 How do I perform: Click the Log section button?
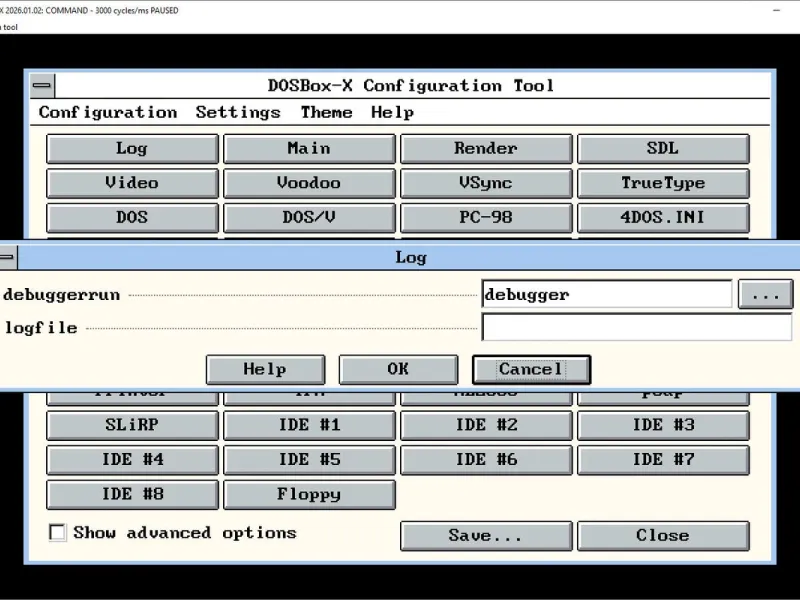pyautogui.click(x=132, y=148)
